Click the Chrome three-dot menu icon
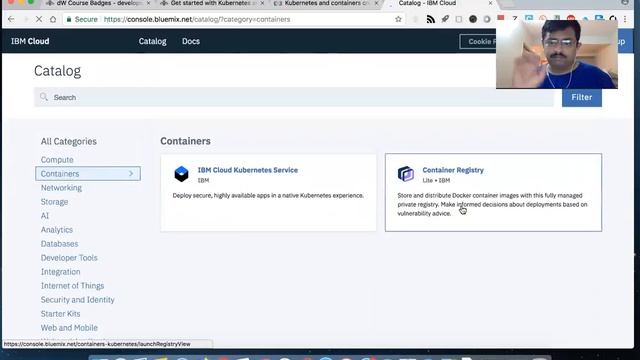This screenshot has height=360, width=640. point(625,19)
